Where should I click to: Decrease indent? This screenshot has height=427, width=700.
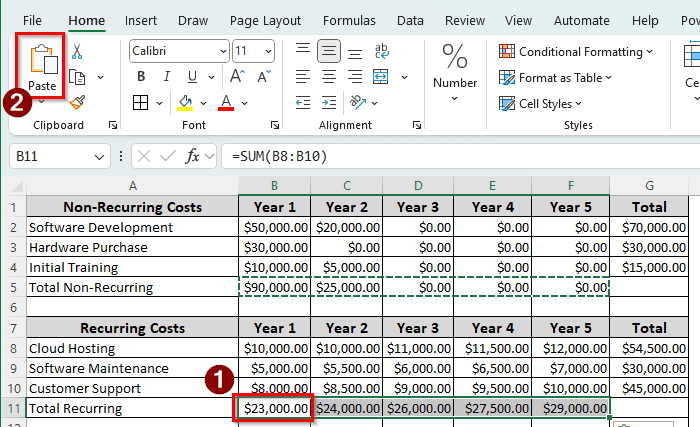(303, 103)
